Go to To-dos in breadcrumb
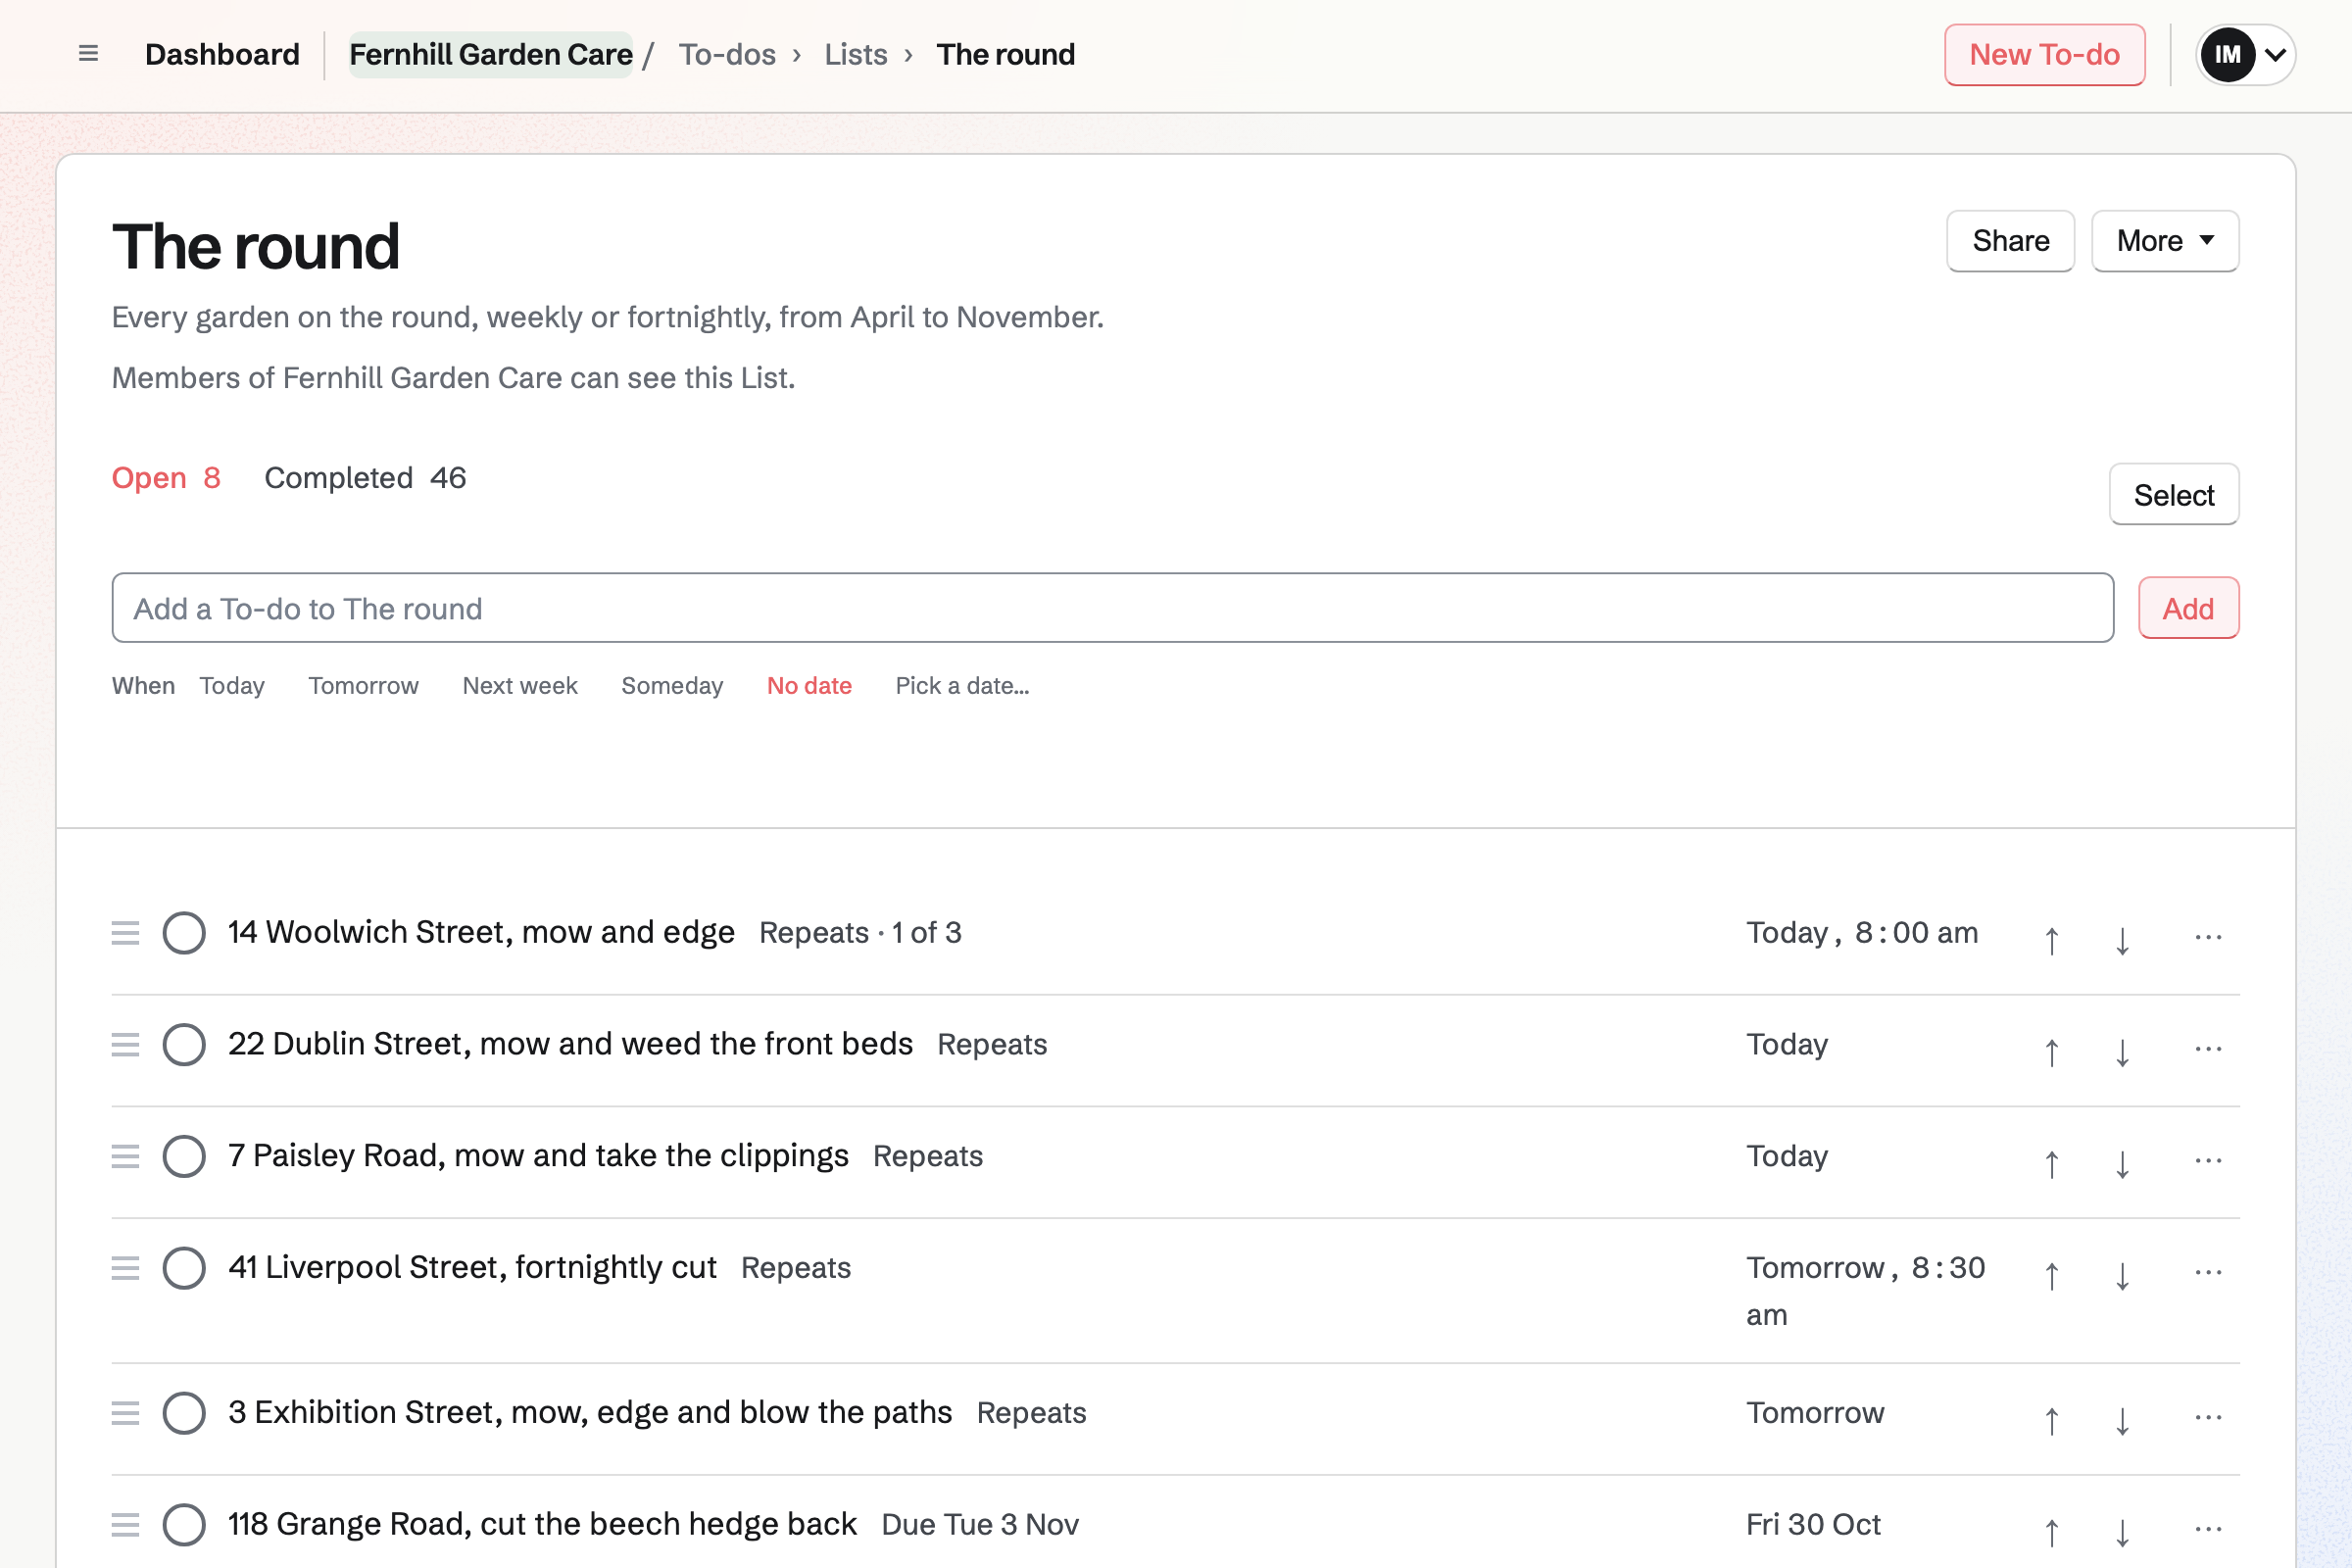This screenshot has height=1568, width=2352. coord(727,54)
